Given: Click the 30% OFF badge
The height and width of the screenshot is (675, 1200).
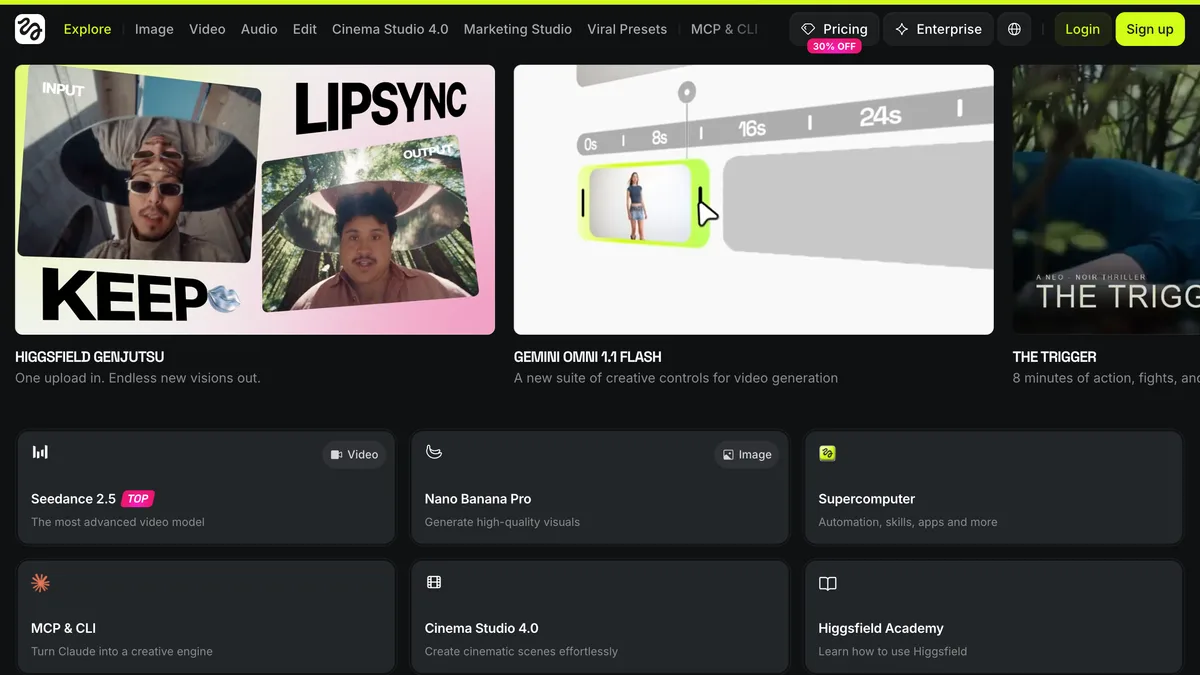Looking at the screenshot, I should 834,47.
